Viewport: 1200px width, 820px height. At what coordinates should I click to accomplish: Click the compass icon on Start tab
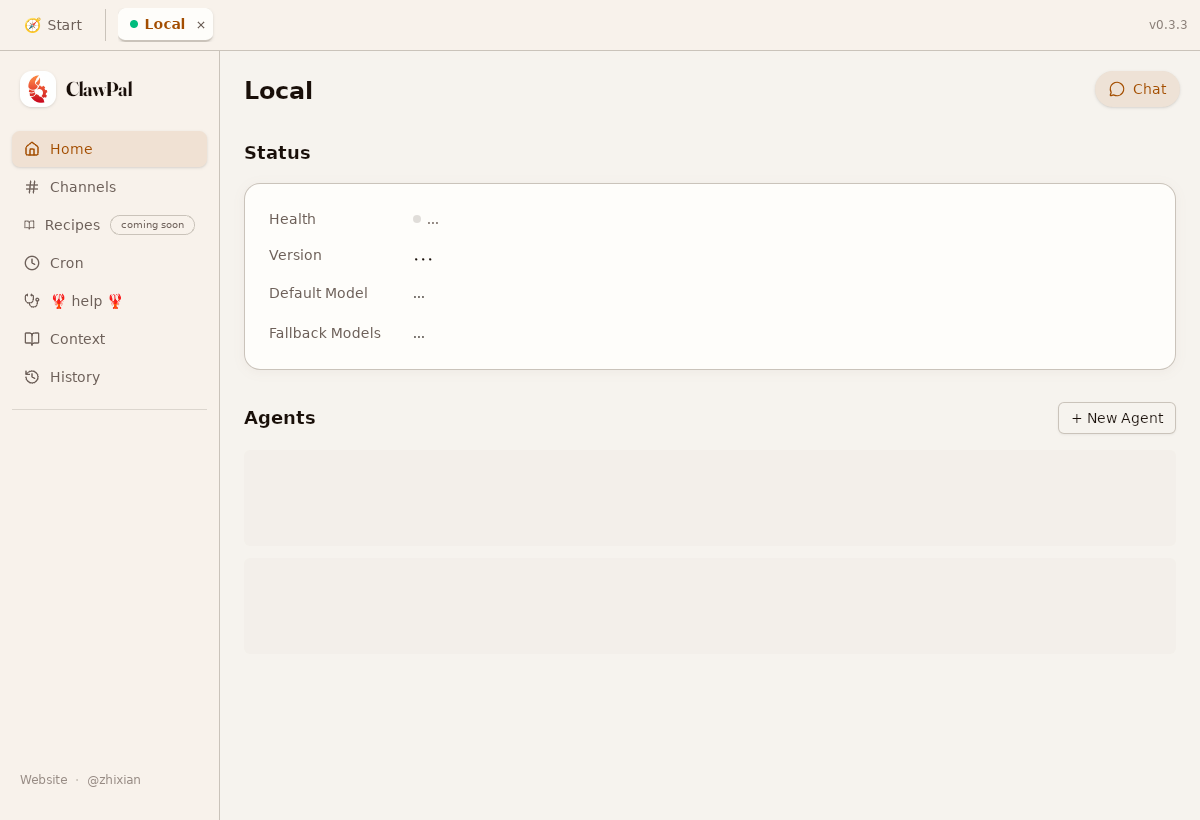[32, 25]
